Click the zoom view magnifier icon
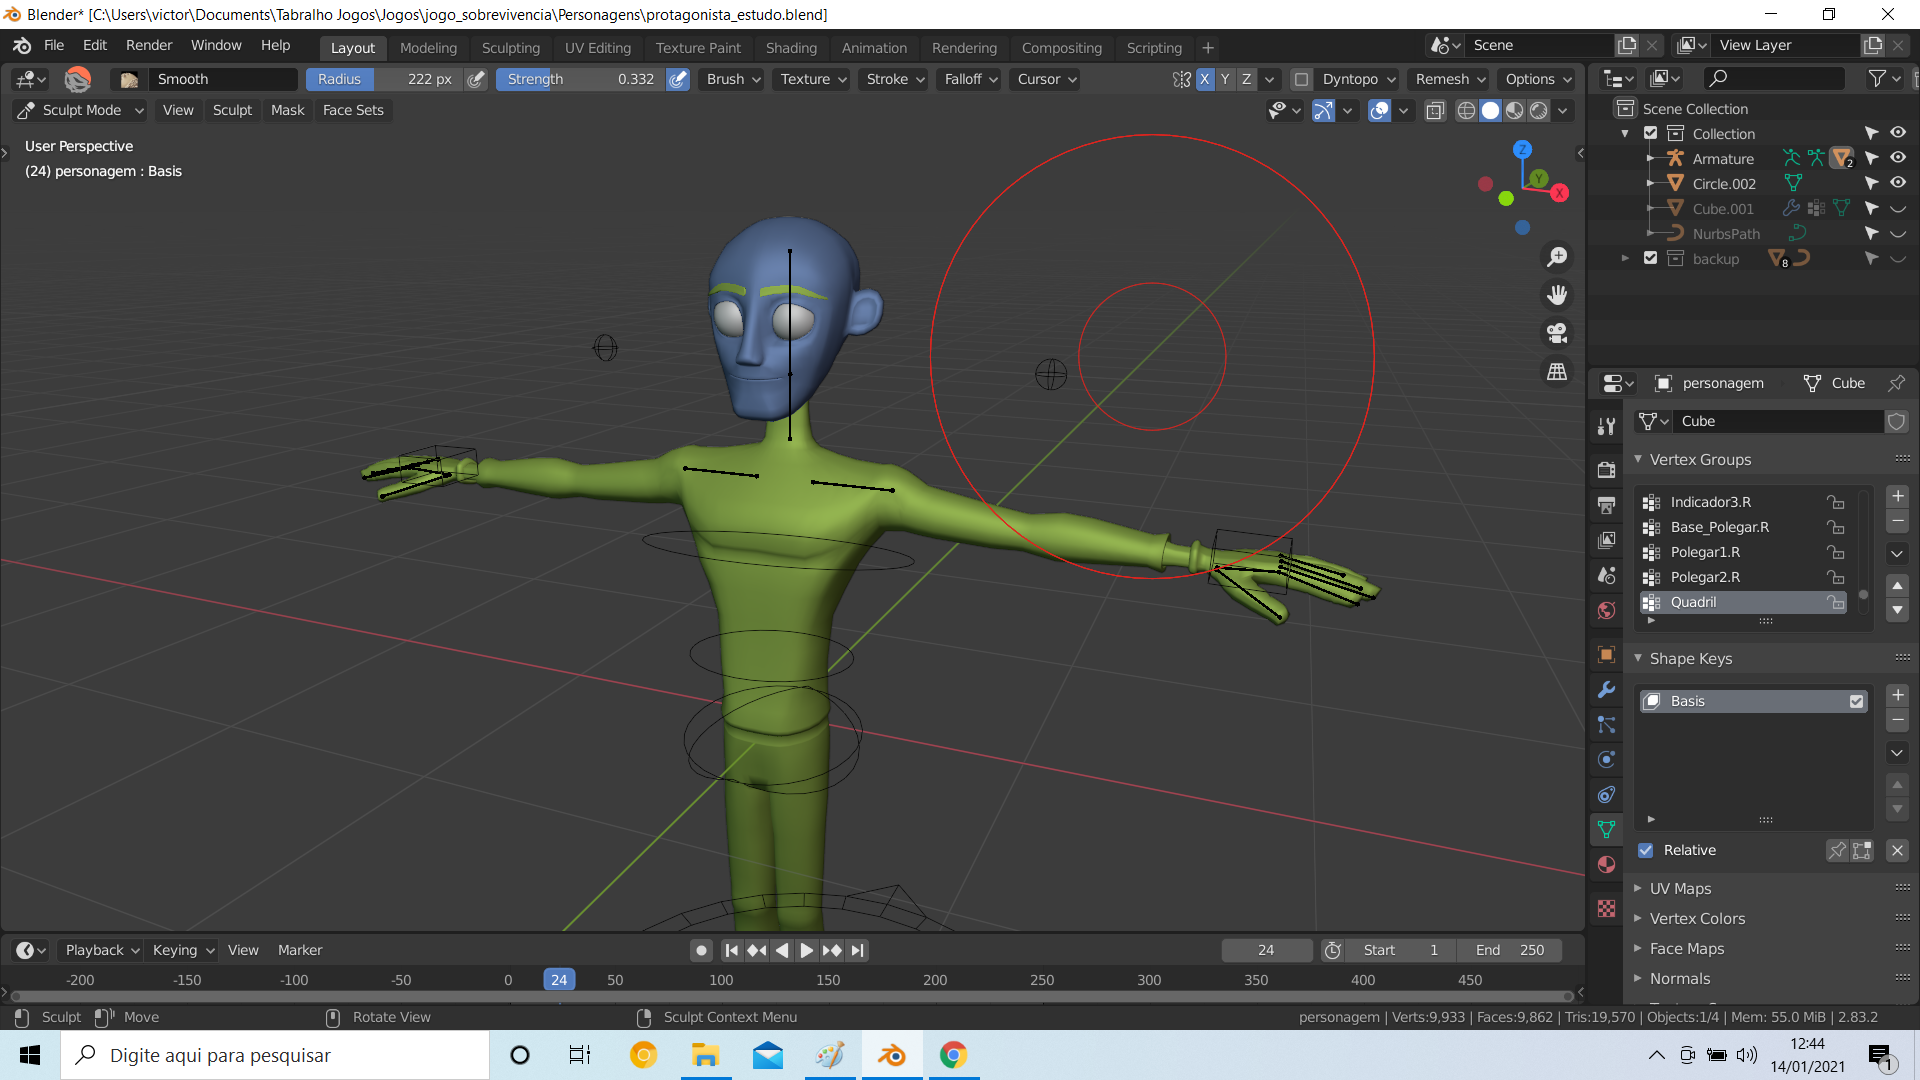The width and height of the screenshot is (1920, 1080). click(1557, 257)
